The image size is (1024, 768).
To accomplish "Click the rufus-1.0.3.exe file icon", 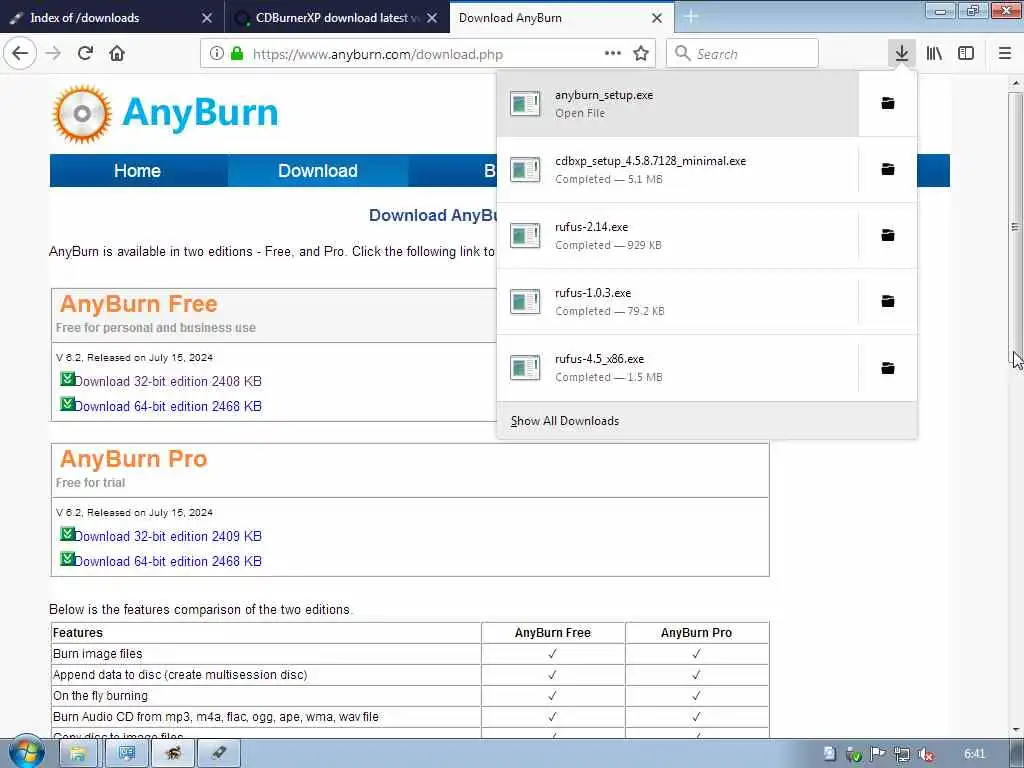I will coord(525,302).
